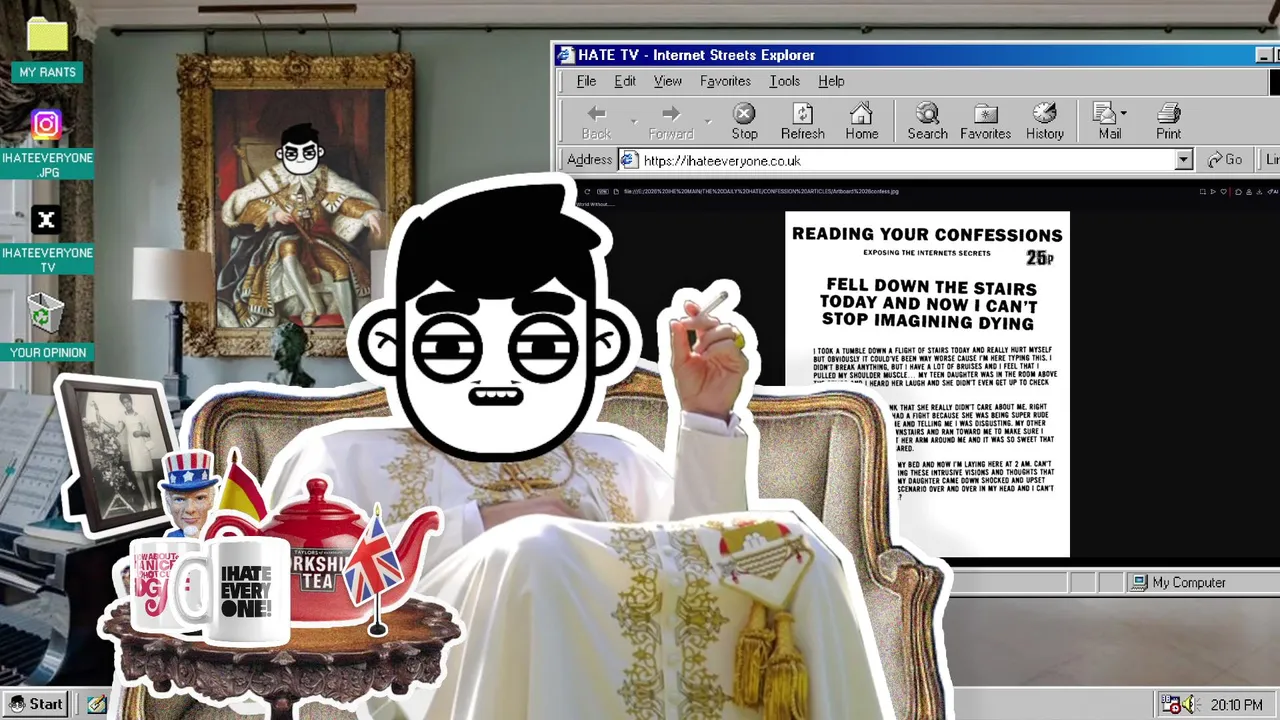
Task: Open the Search toolbar button
Action: point(927,122)
